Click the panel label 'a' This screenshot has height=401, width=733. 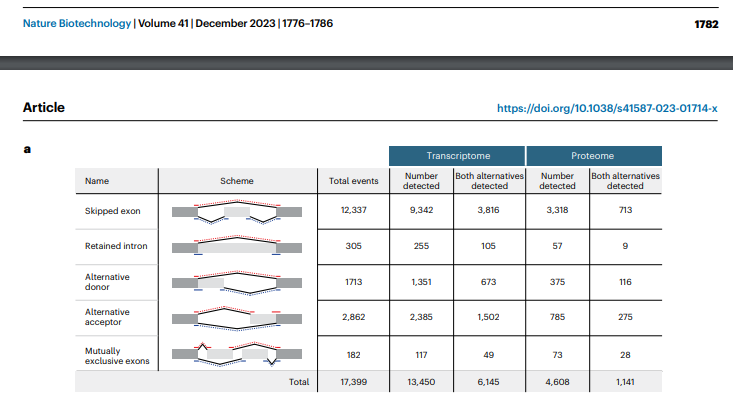click(27, 150)
